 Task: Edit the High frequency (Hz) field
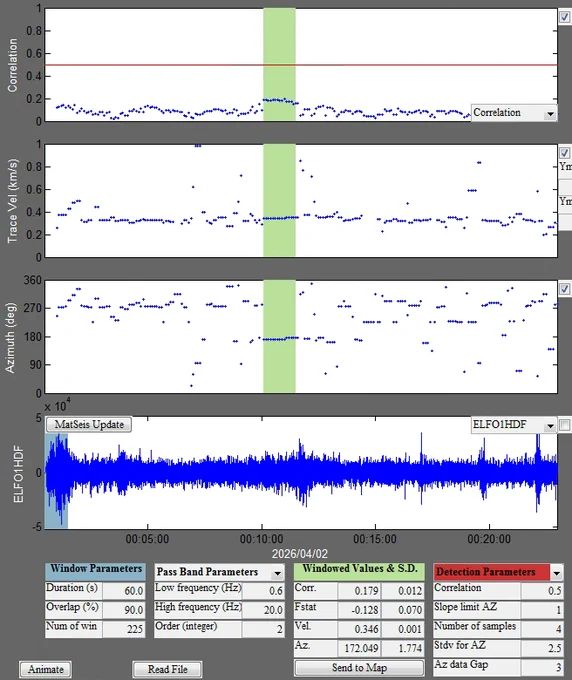click(263, 610)
